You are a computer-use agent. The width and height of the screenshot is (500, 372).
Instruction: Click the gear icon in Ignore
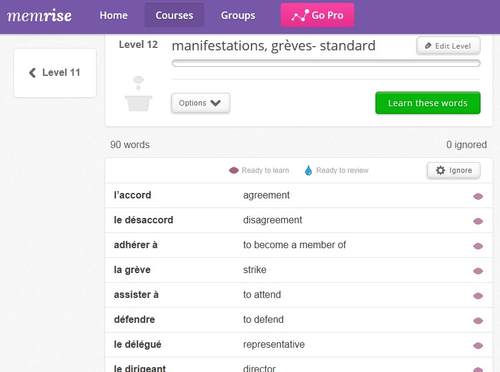(440, 170)
